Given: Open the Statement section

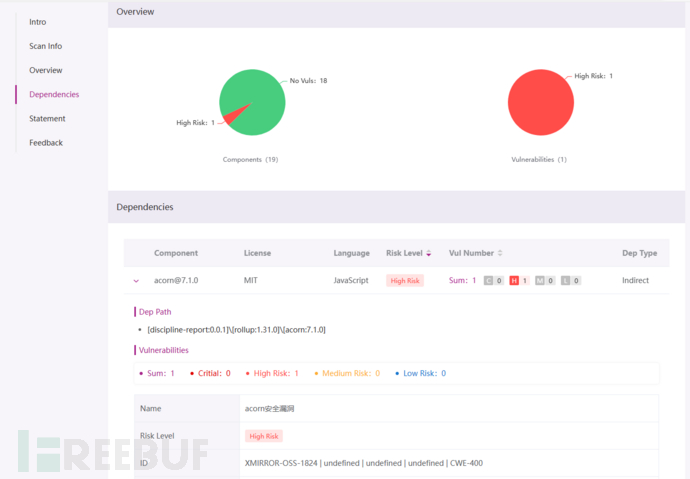Looking at the screenshot, I should [x=47, y=119].
